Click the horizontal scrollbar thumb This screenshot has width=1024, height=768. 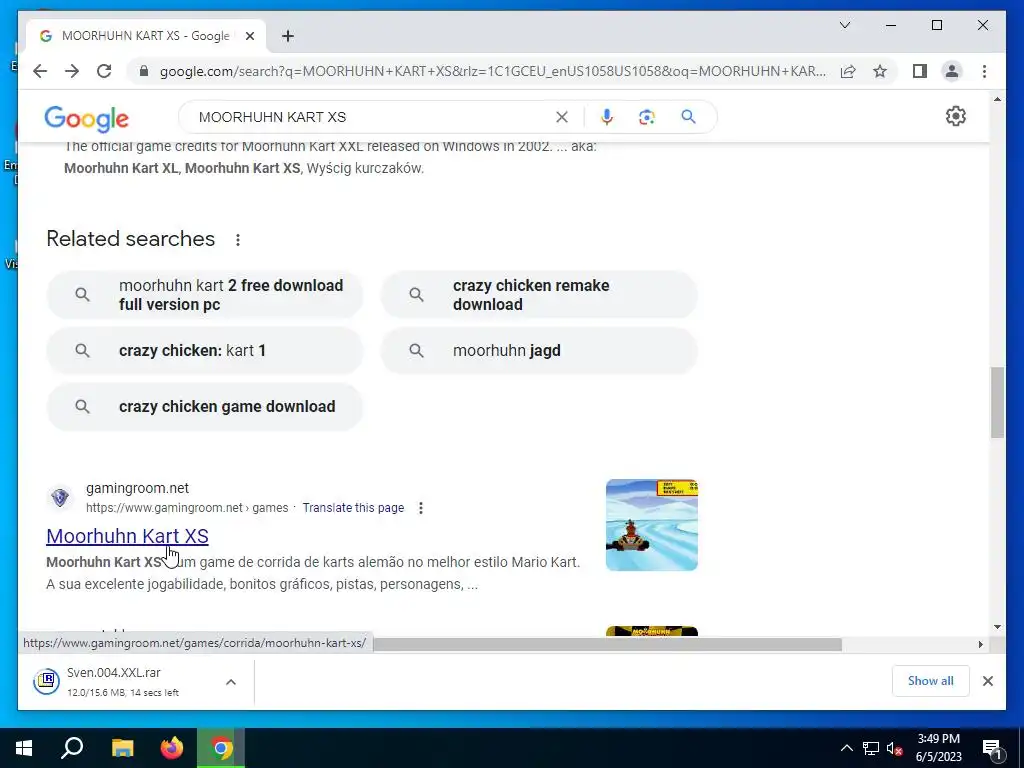[607, 645]
